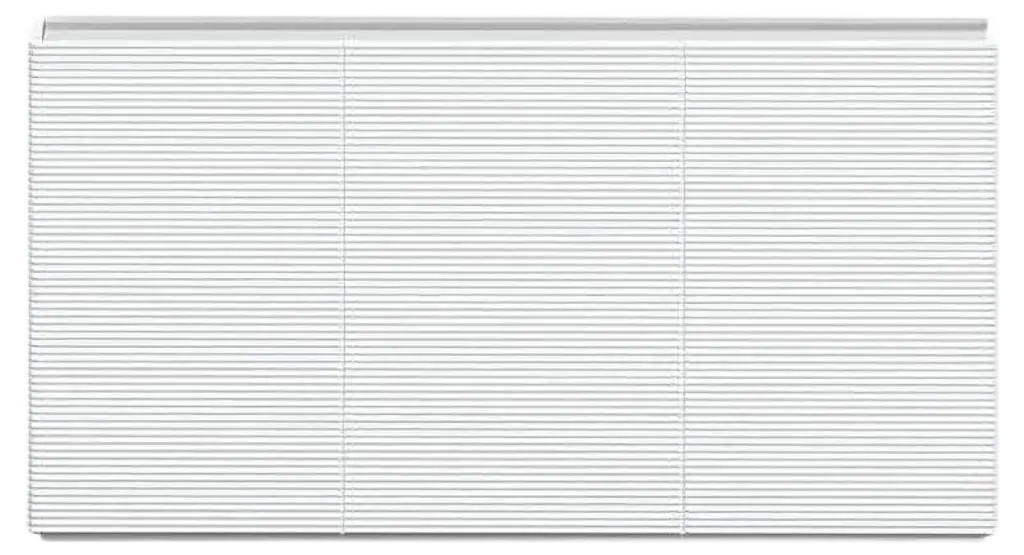
Task: Click the blind's right edge at mid-height
Action: click(x=996, y=280)
